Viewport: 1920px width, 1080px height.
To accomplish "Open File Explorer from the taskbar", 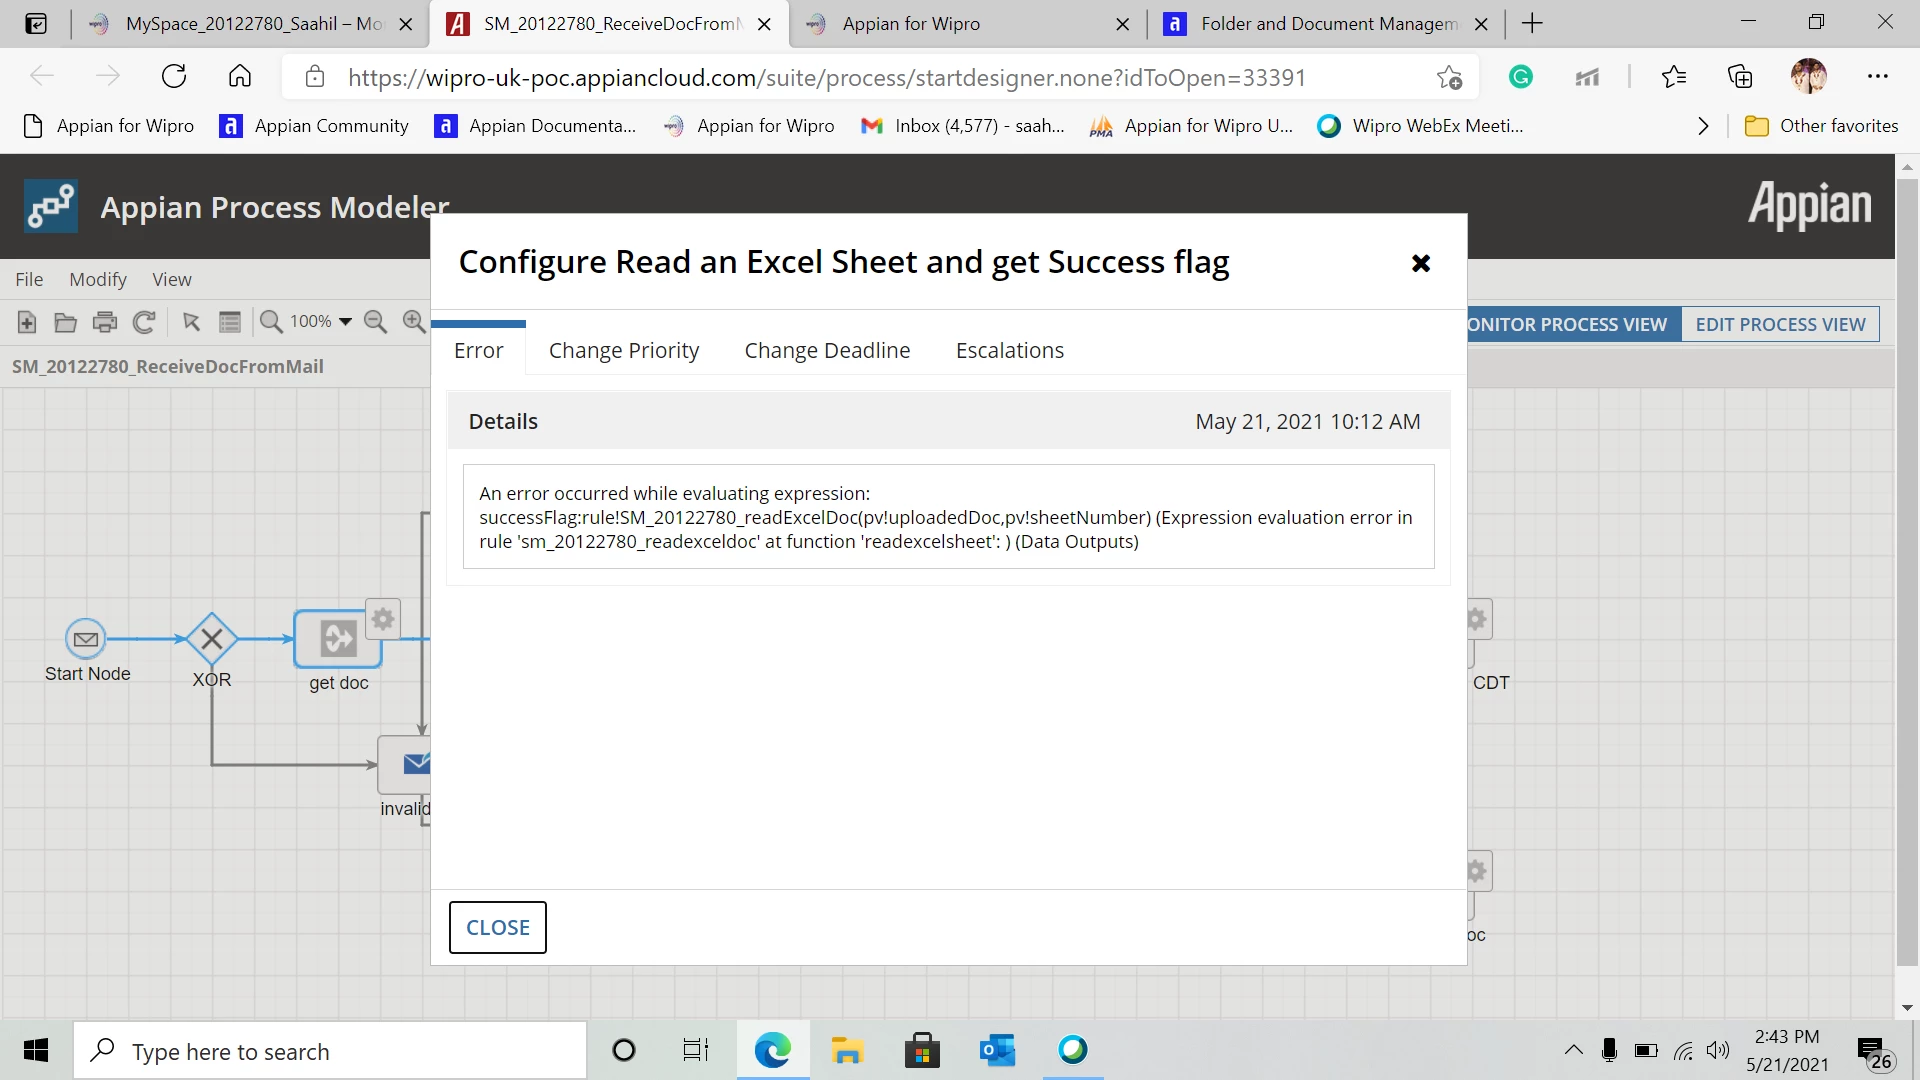I will pyautogui.click(x=847, y=1051).
